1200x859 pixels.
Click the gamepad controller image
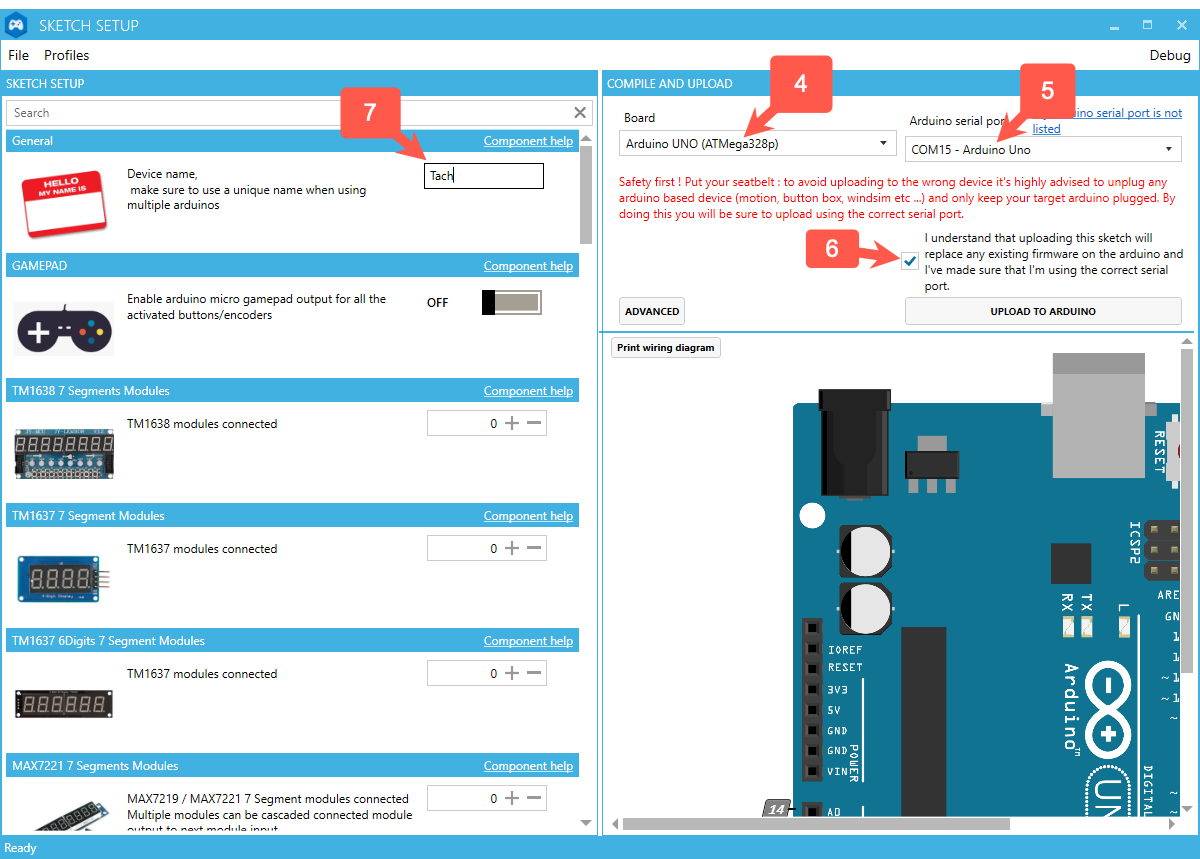pyautogui.click(x=64, y=328)
